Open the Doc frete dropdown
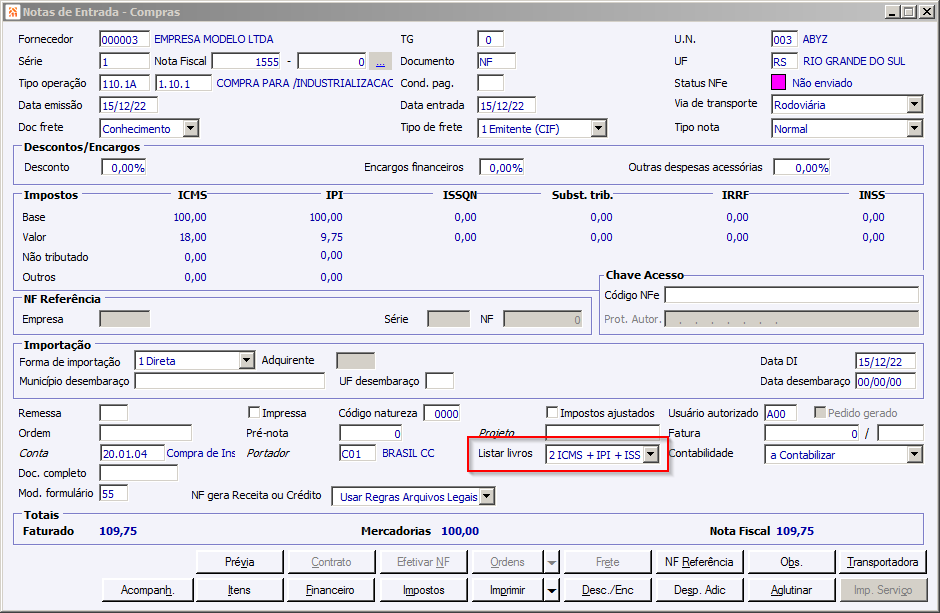940x613 pixels. pos(190,128)
